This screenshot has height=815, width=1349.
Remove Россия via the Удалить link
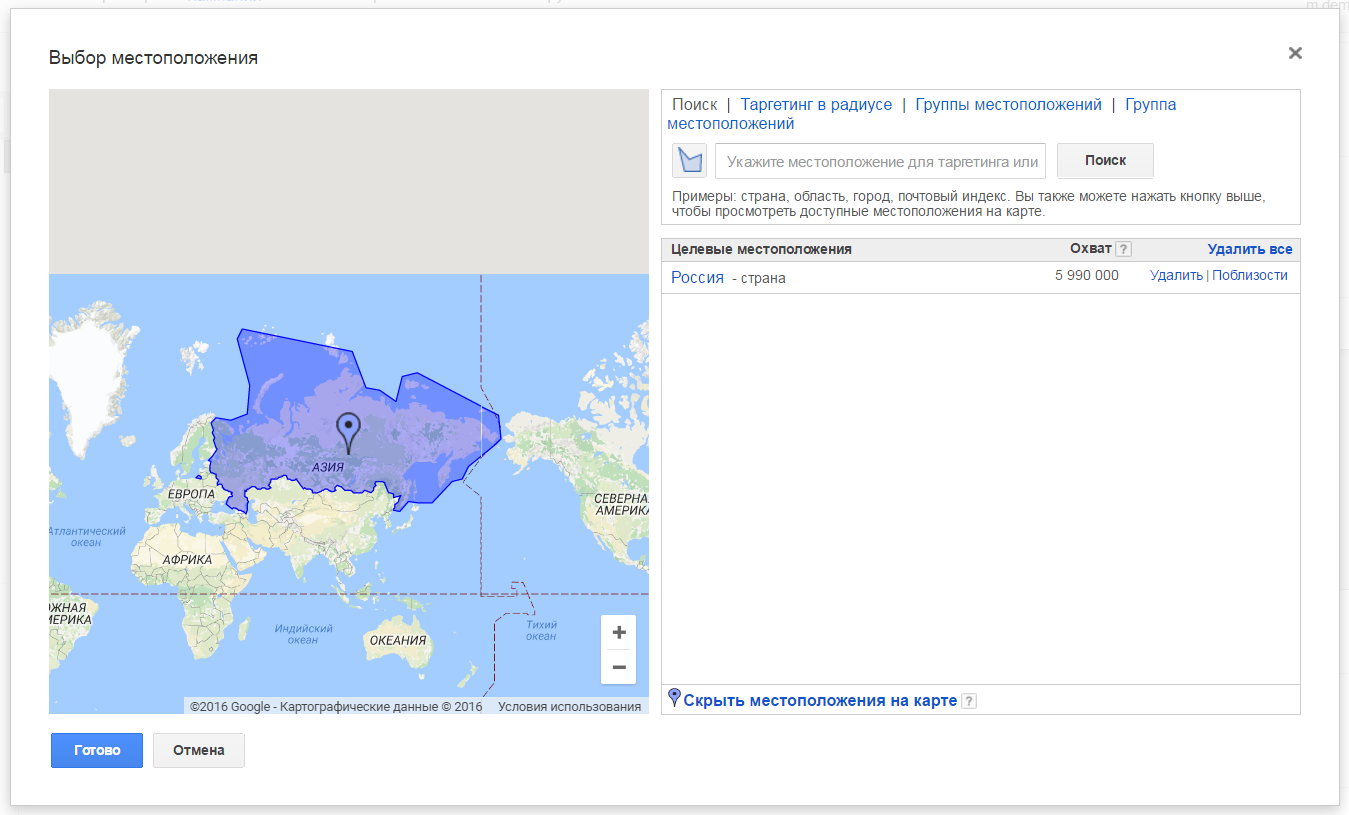[1176, 276]
